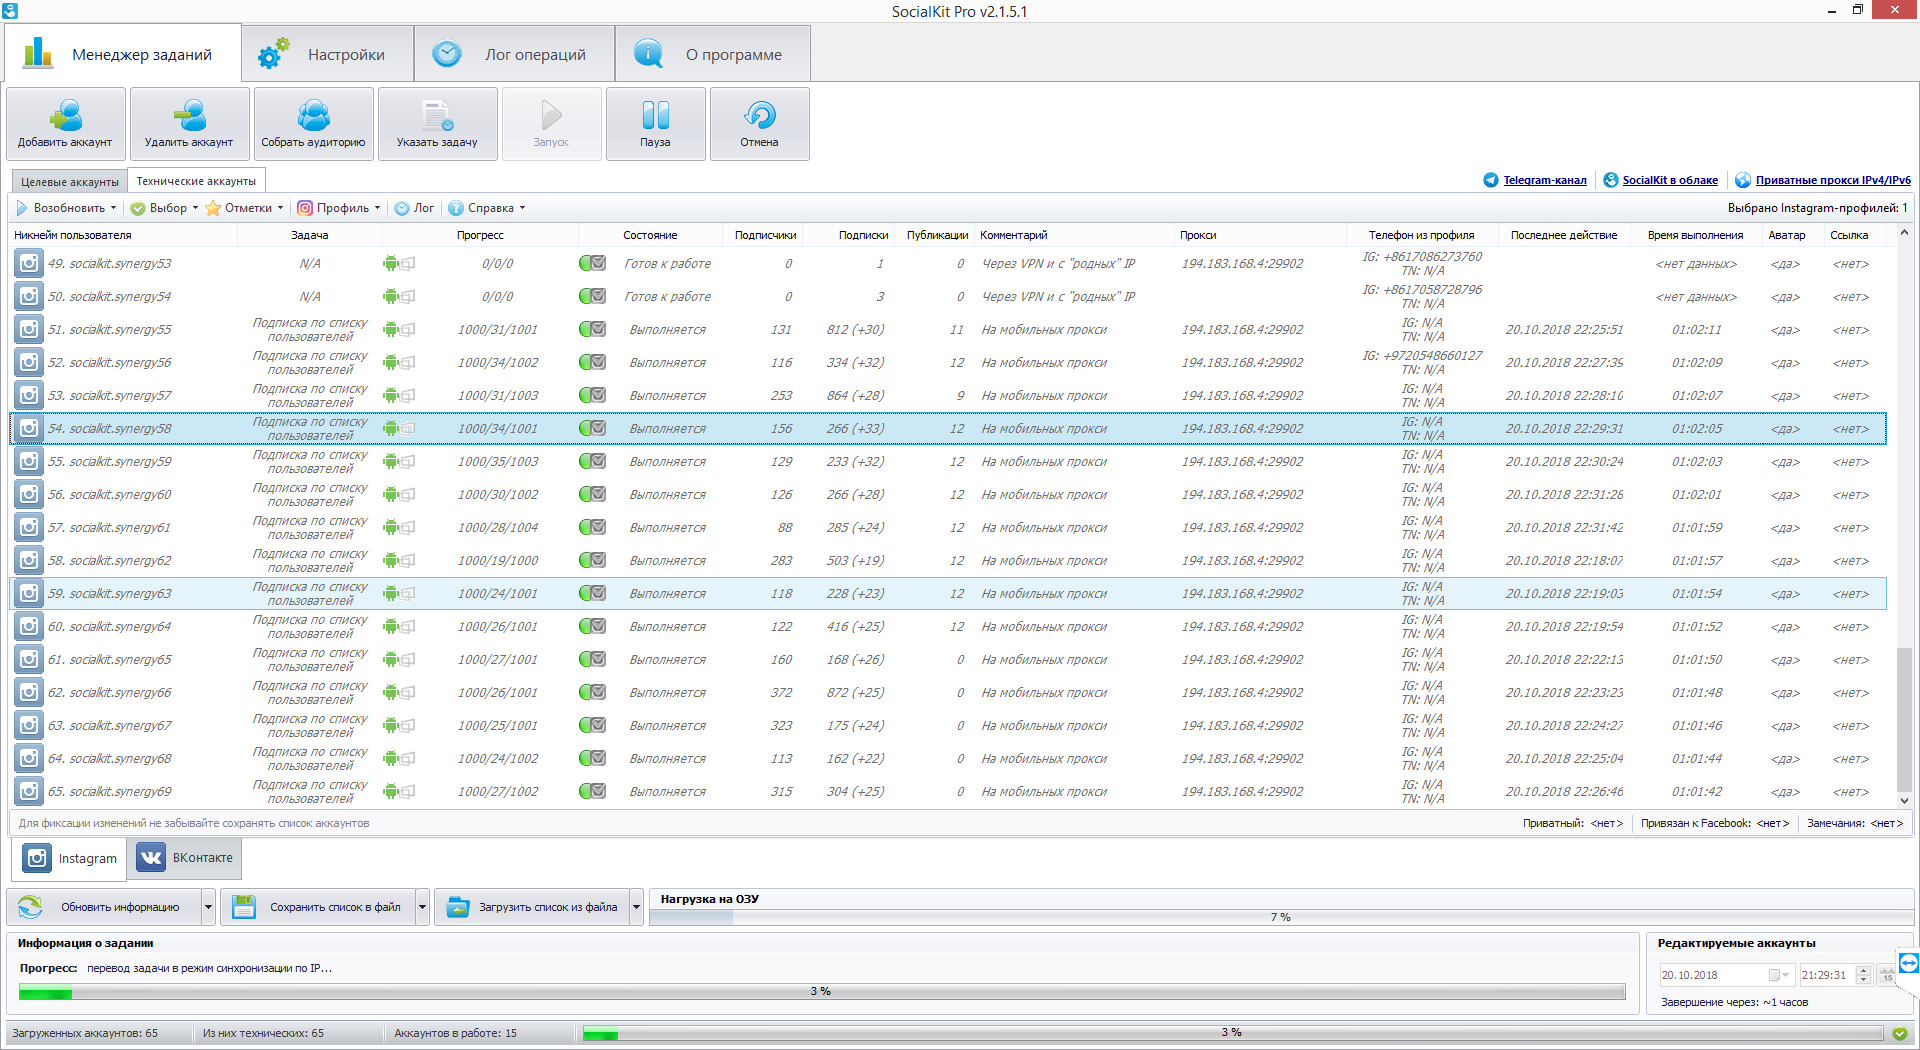Toggle the state switch for socialkit.synergy59
Image resolution: width=1920 pixels, height=1050 pixels.
[x=592, y=462]
